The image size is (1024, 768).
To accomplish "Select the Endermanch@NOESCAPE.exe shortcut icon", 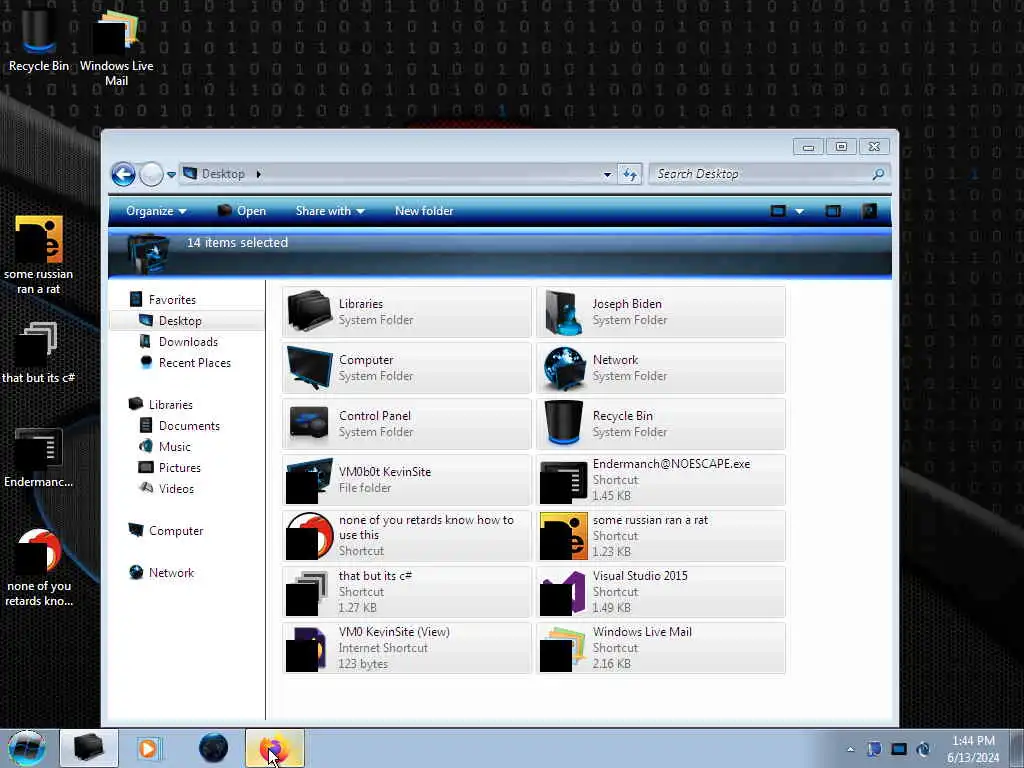I will click(x=564, y=481).
